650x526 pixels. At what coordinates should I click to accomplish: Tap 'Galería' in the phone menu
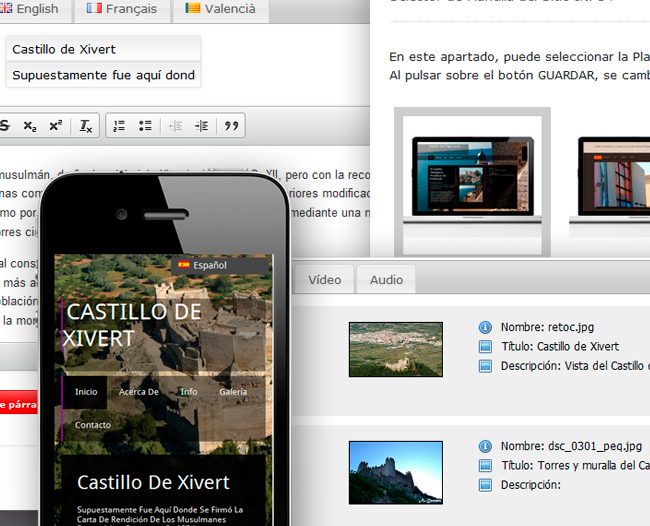coord(233,392)
